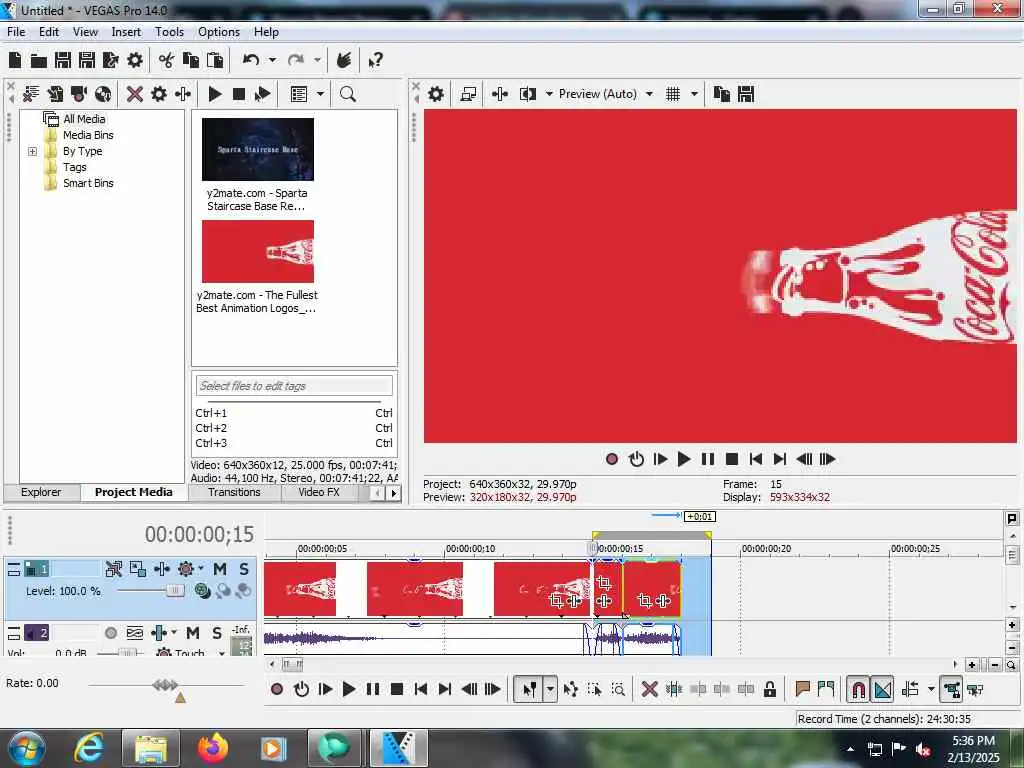Open track 1 automation settings dropdown

click(201, 568)
